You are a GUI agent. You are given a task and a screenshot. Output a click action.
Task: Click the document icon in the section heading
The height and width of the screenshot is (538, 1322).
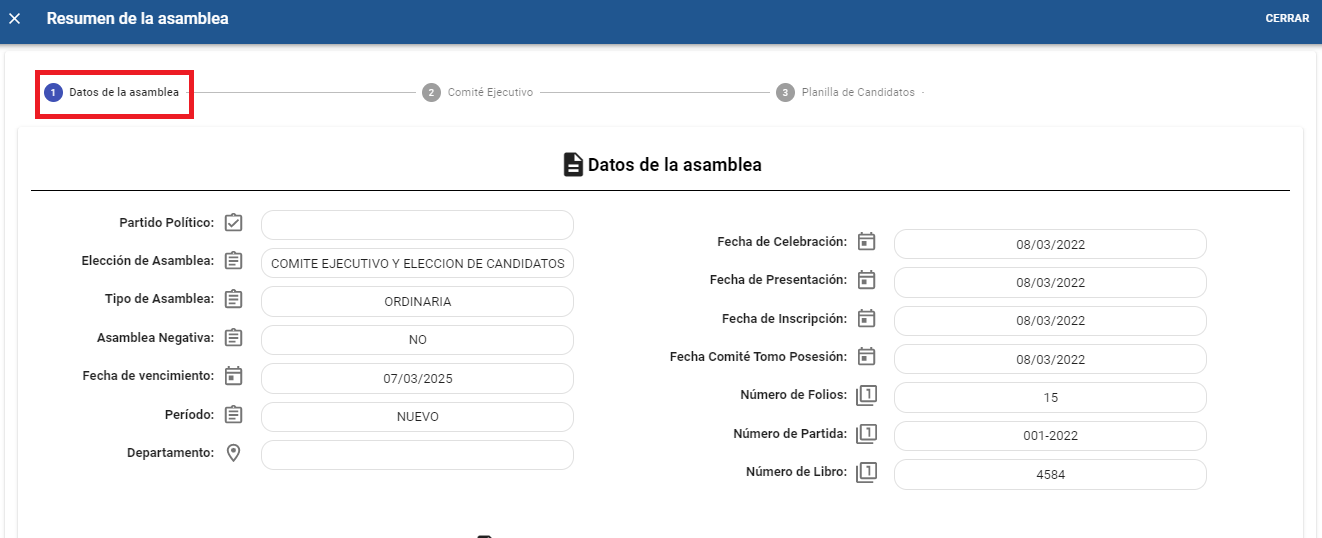click(x=573, y=165)
